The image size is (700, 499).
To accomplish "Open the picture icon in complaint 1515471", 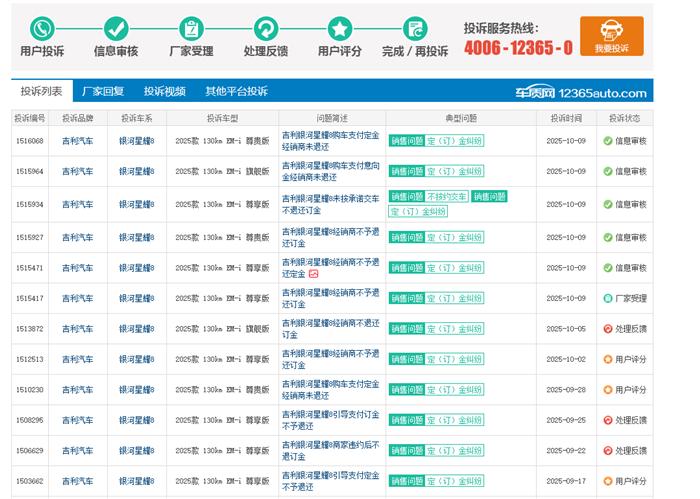I will click(313, 274).
